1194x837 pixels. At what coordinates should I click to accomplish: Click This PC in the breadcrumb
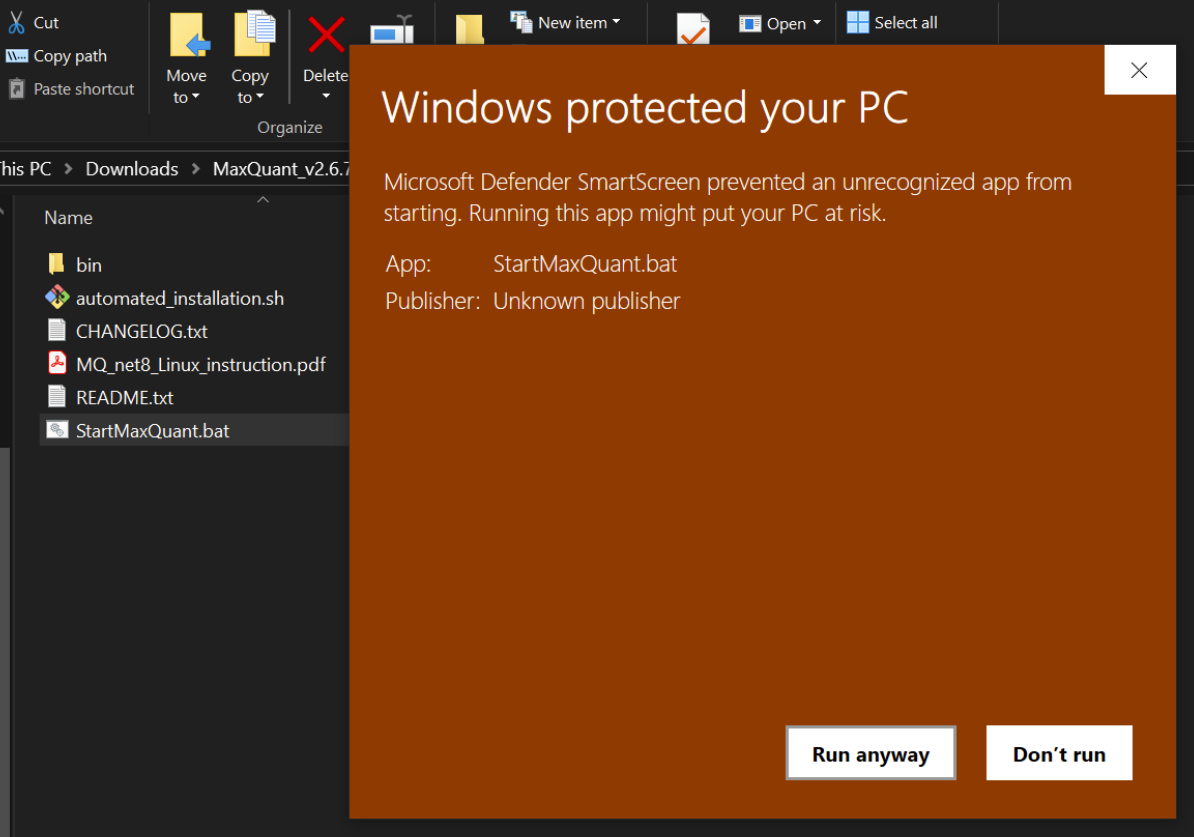[x=25, y=169]
